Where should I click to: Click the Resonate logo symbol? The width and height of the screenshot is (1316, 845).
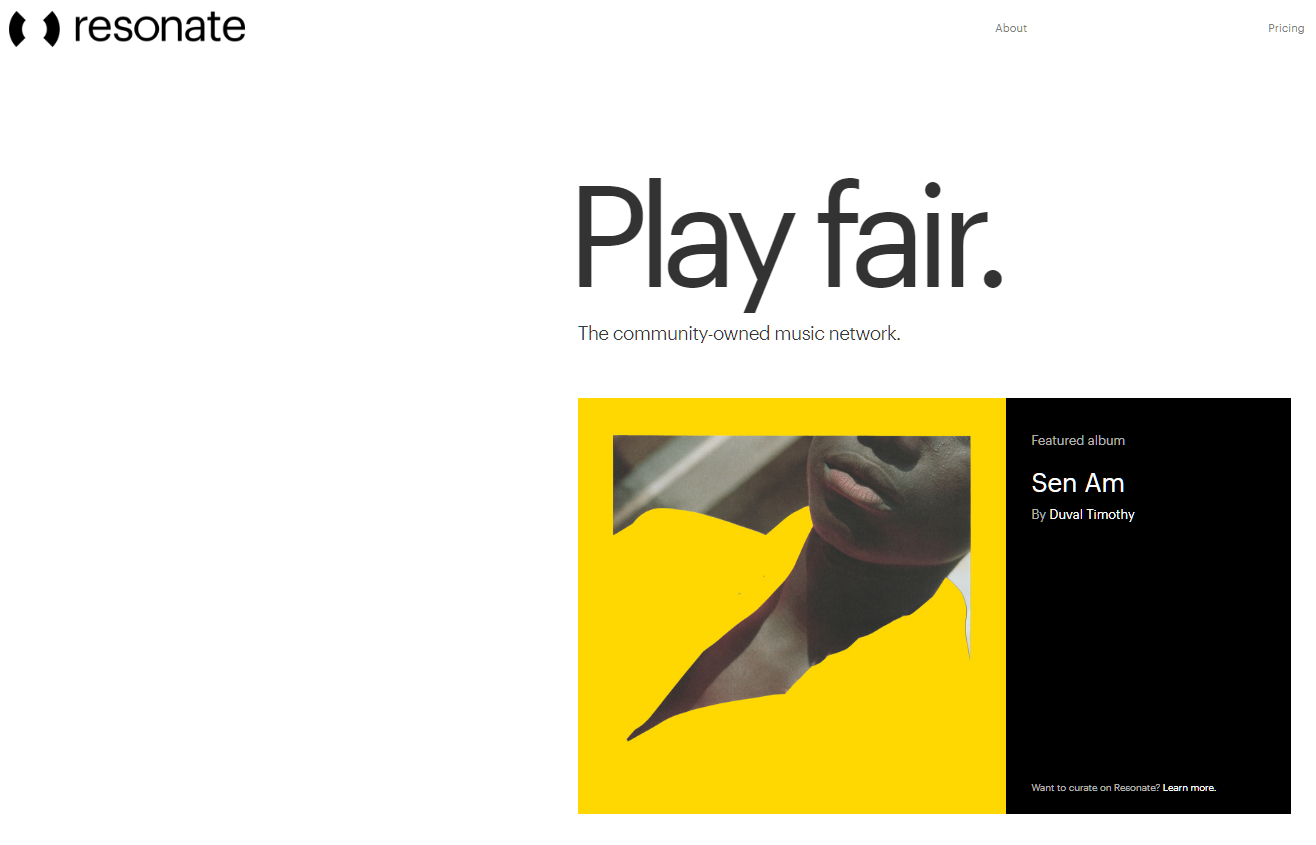point(34,29)
